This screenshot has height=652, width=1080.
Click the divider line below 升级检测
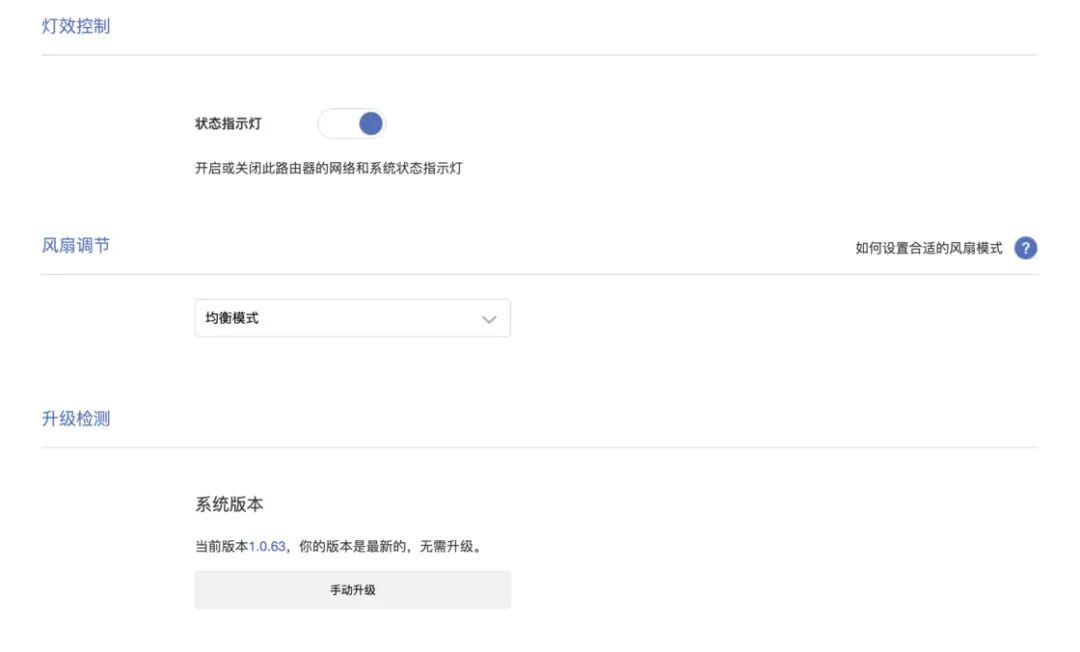coord(539,447)
